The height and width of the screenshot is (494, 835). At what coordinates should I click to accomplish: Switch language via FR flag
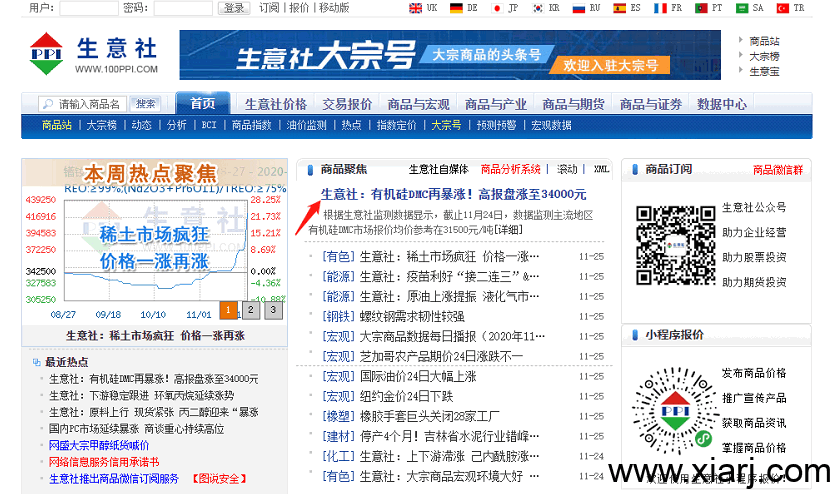click(x=660, y=8)
